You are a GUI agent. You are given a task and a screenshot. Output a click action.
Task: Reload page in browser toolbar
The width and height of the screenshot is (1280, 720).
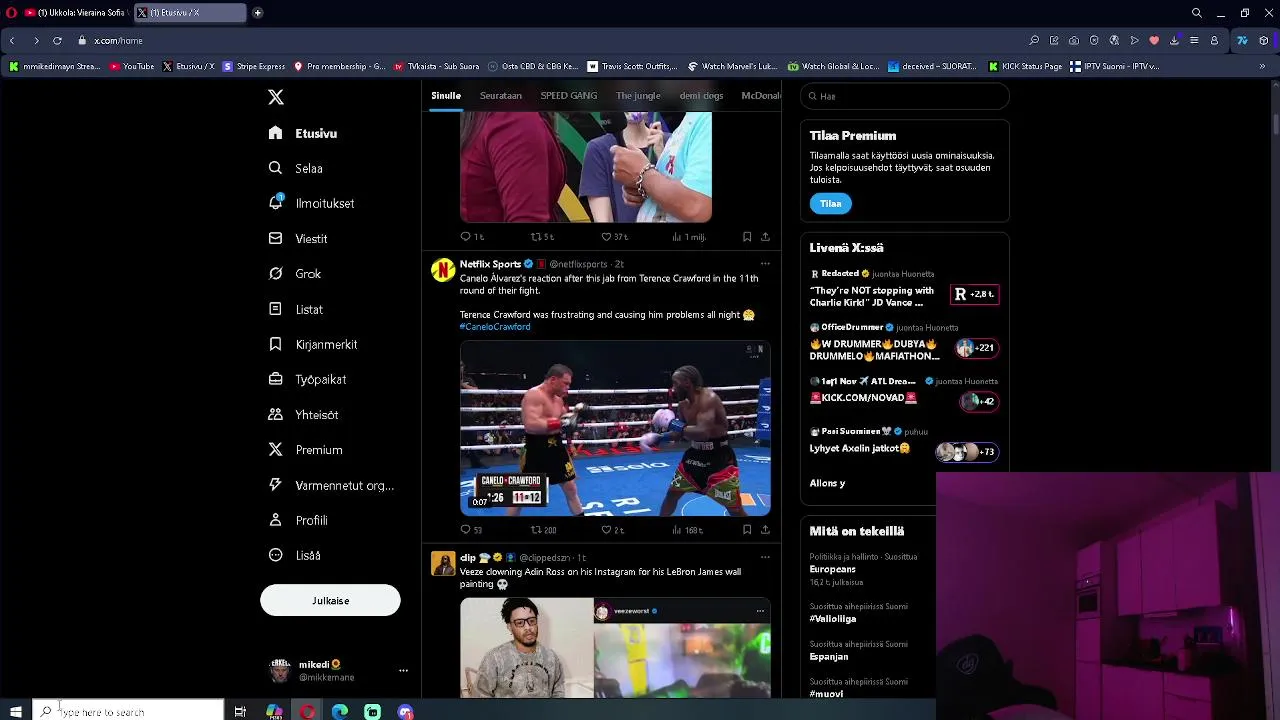click(57, 41)
